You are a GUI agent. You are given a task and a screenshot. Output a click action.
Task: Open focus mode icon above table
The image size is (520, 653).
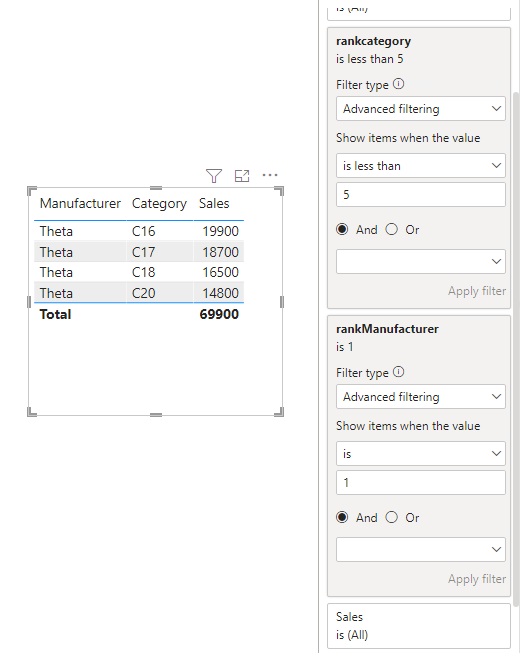(242, 176)
